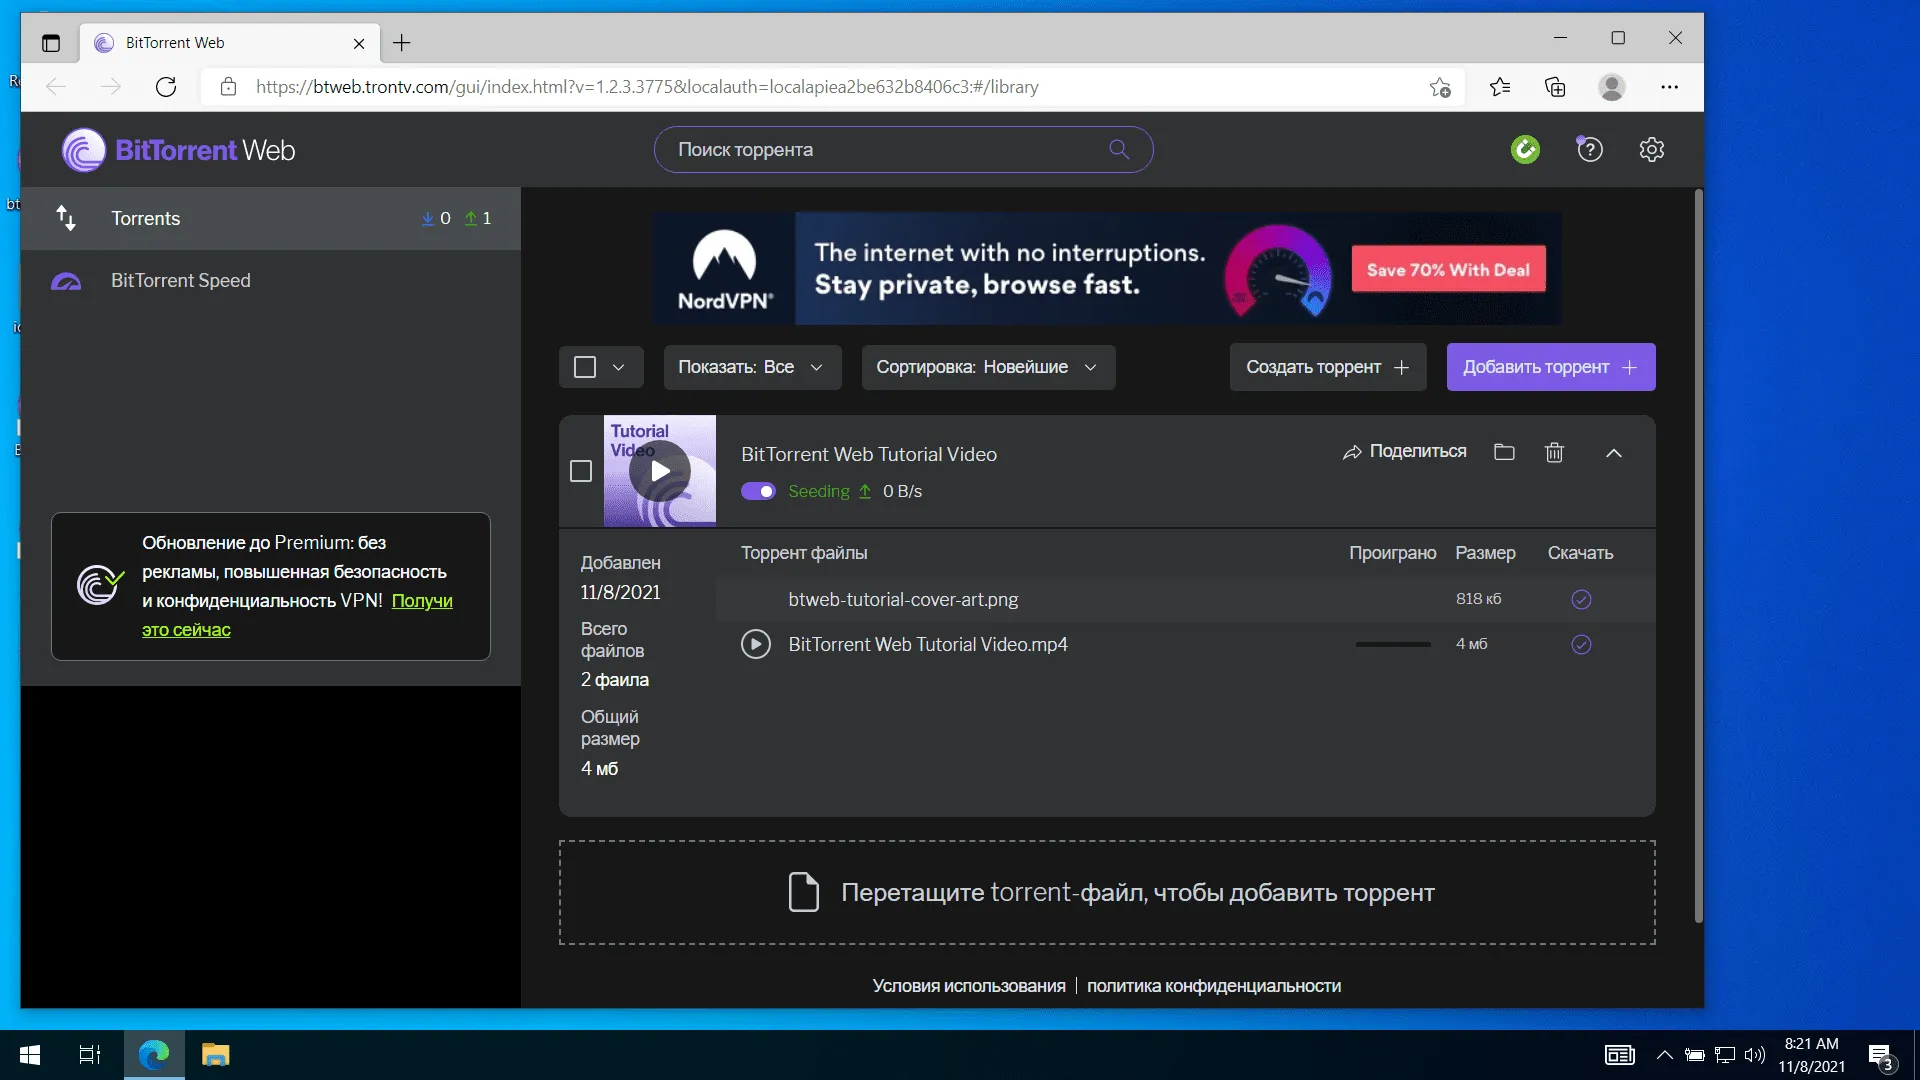Play the Tutorial Video thumbnail
This screenshot has width=1920, height=1080.
coord(660,471)
